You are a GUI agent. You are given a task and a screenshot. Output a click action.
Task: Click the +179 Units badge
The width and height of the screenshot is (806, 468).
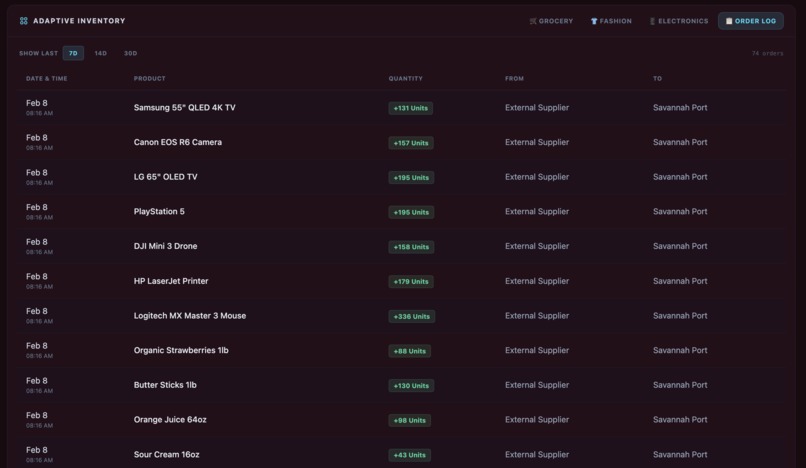click(x=411, y=282)
